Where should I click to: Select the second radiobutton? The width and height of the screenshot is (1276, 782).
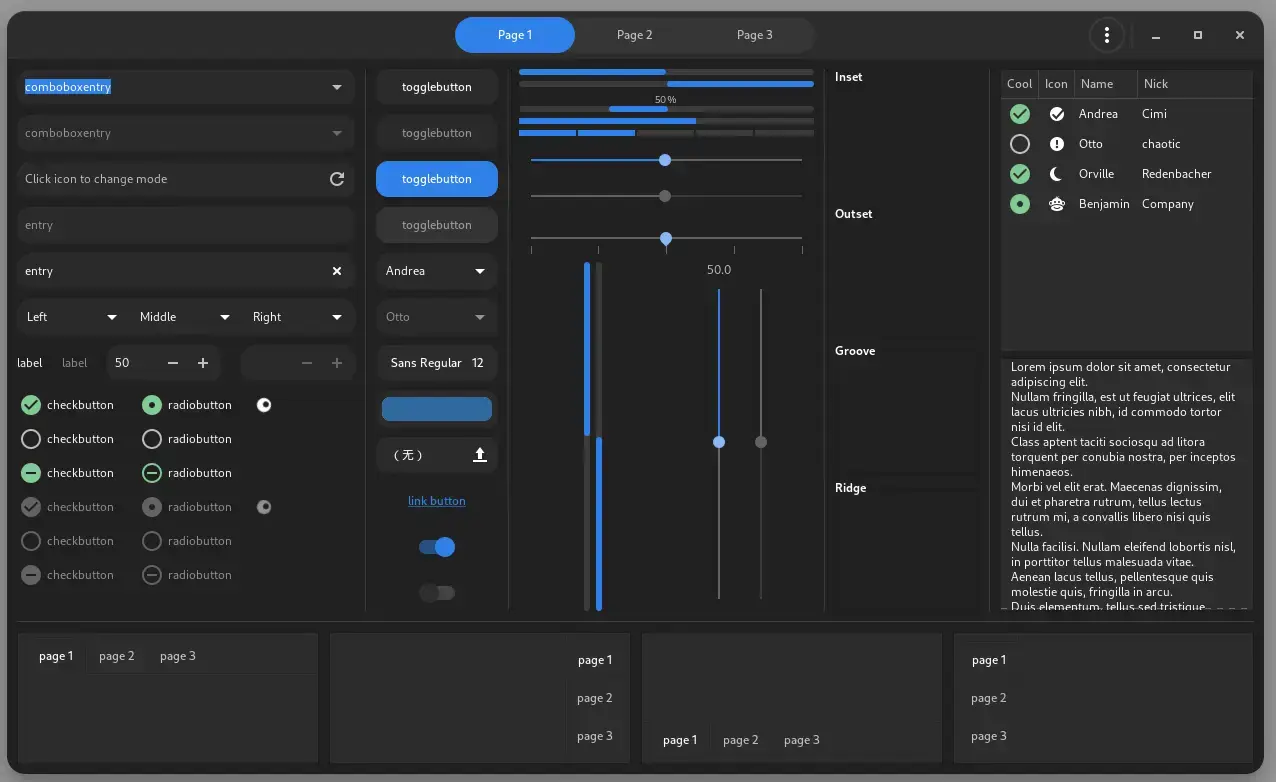[x=151, y=439]
